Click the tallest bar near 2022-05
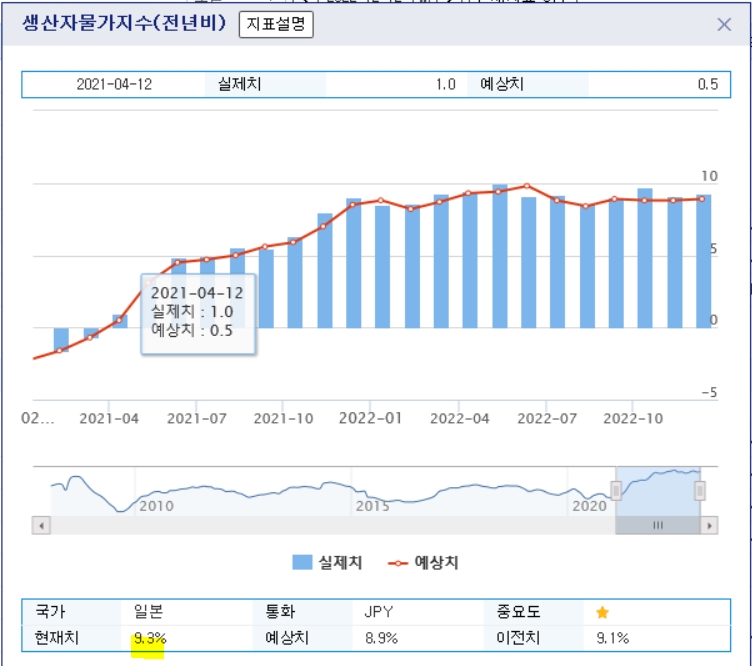 point(500,256)
